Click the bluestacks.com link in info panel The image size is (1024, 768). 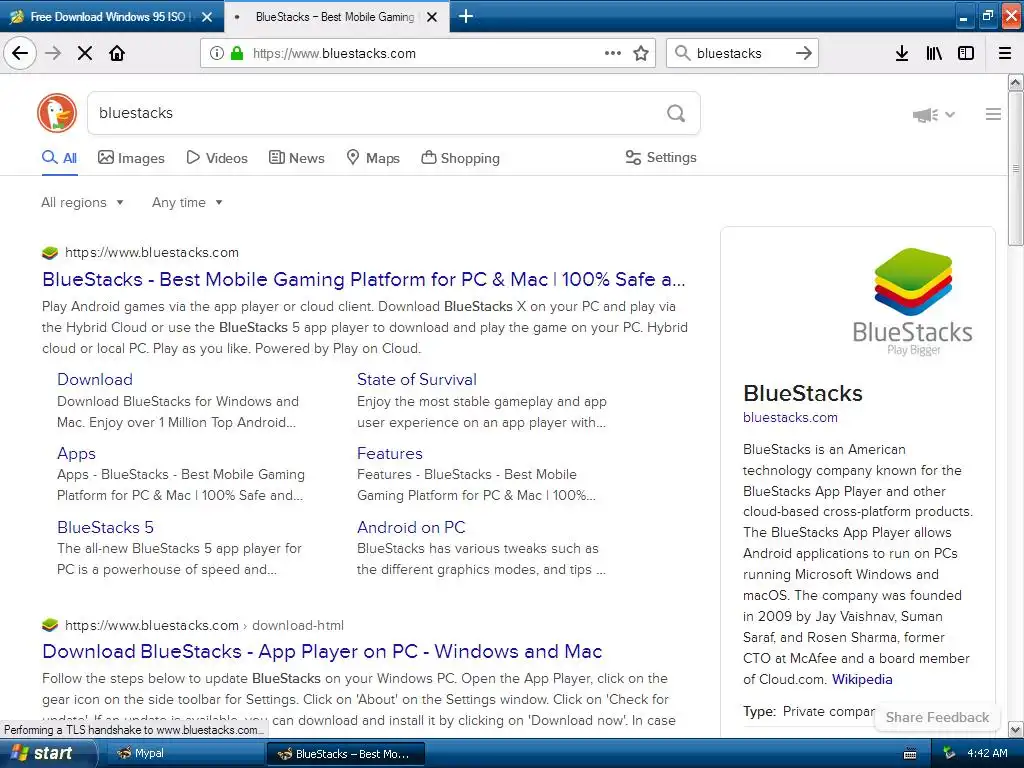point(790,417)
